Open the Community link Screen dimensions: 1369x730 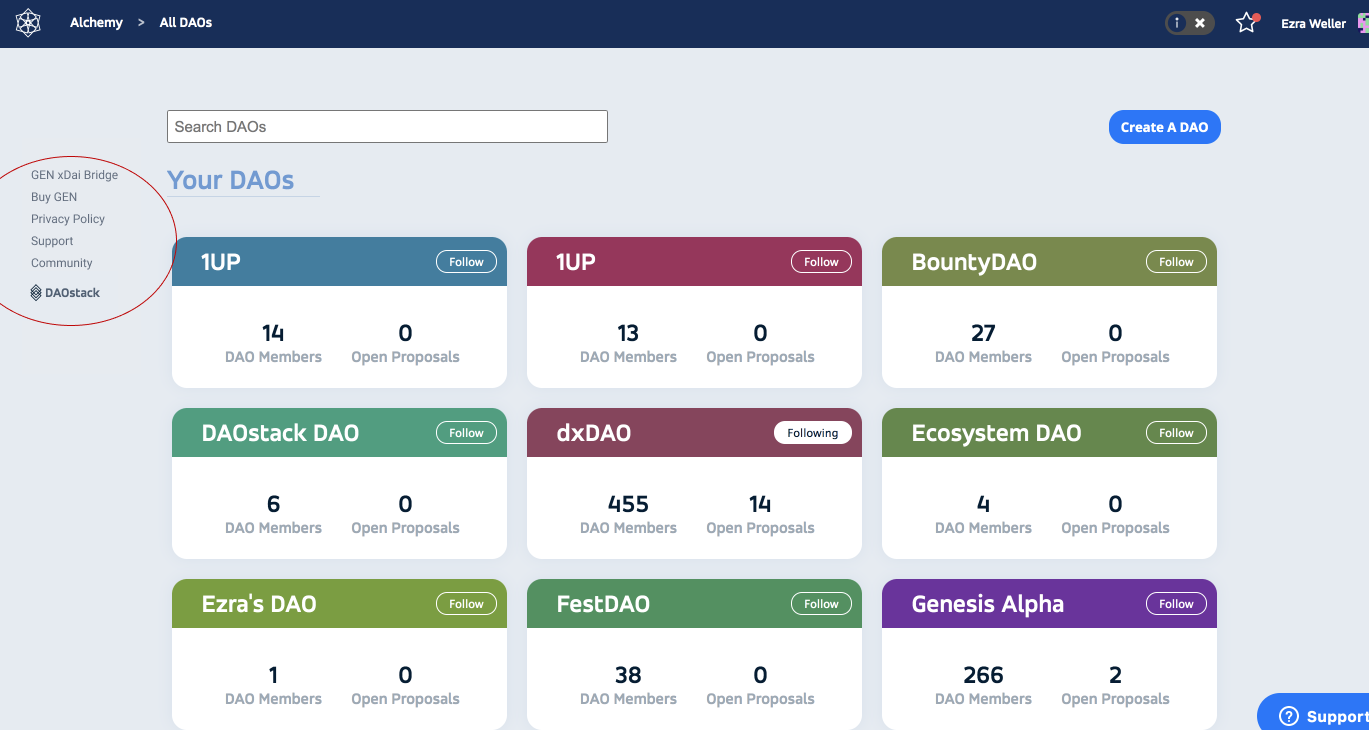coord(61,262)
